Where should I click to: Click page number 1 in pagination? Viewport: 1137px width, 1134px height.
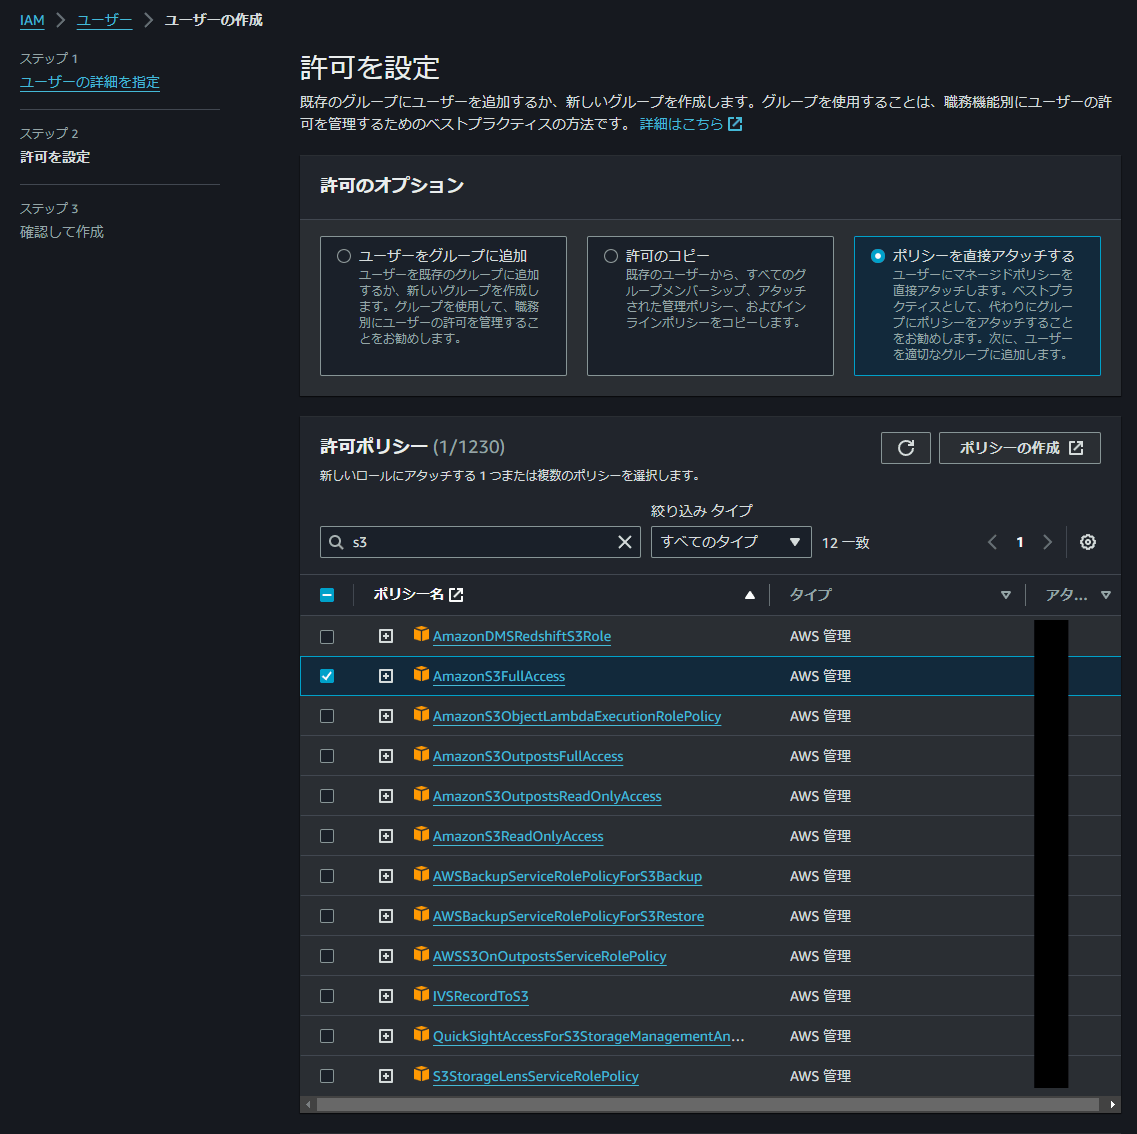pyautogui.click(x=1020, y=542)
